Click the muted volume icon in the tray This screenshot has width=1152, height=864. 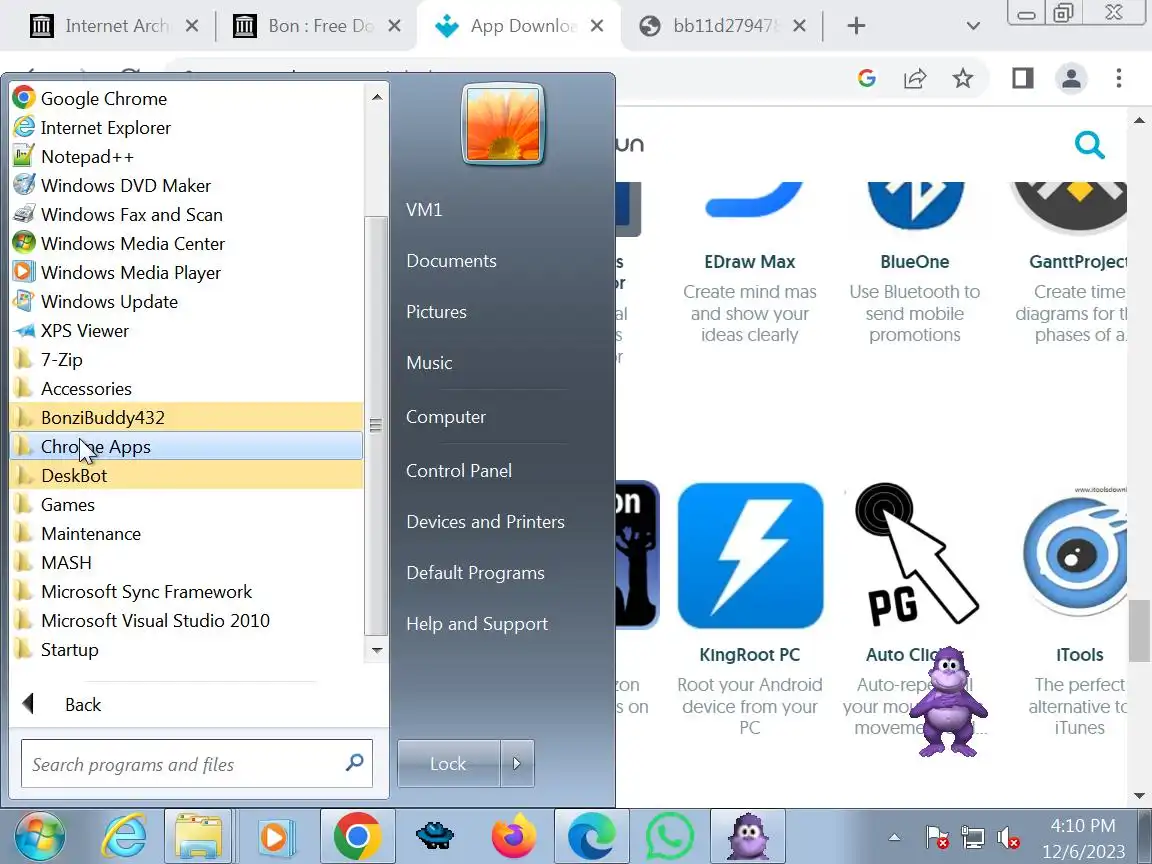click(1009, 838)
